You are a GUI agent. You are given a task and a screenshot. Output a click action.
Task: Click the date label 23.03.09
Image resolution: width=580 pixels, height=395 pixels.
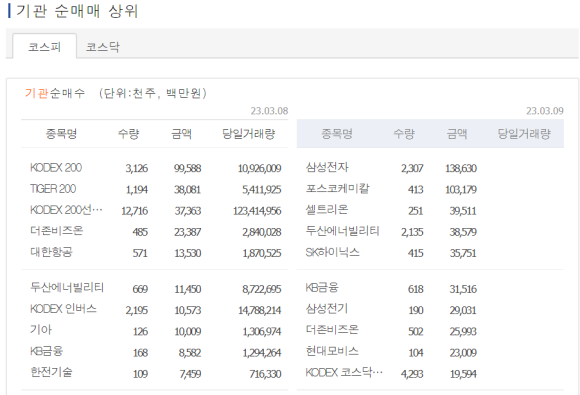[545, 111]
